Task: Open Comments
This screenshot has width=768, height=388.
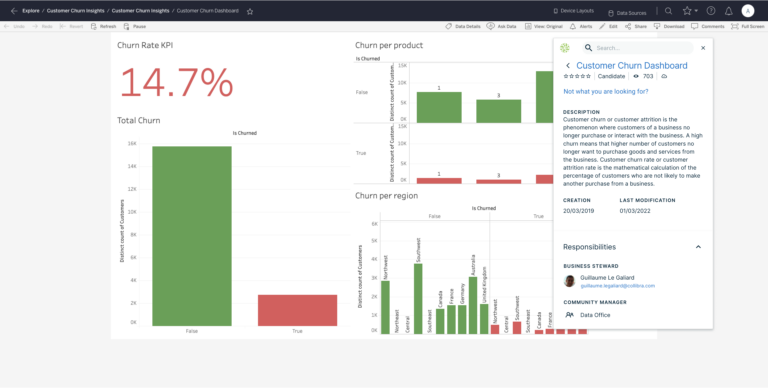Action: pyautogui.click(x=708, y=26)
